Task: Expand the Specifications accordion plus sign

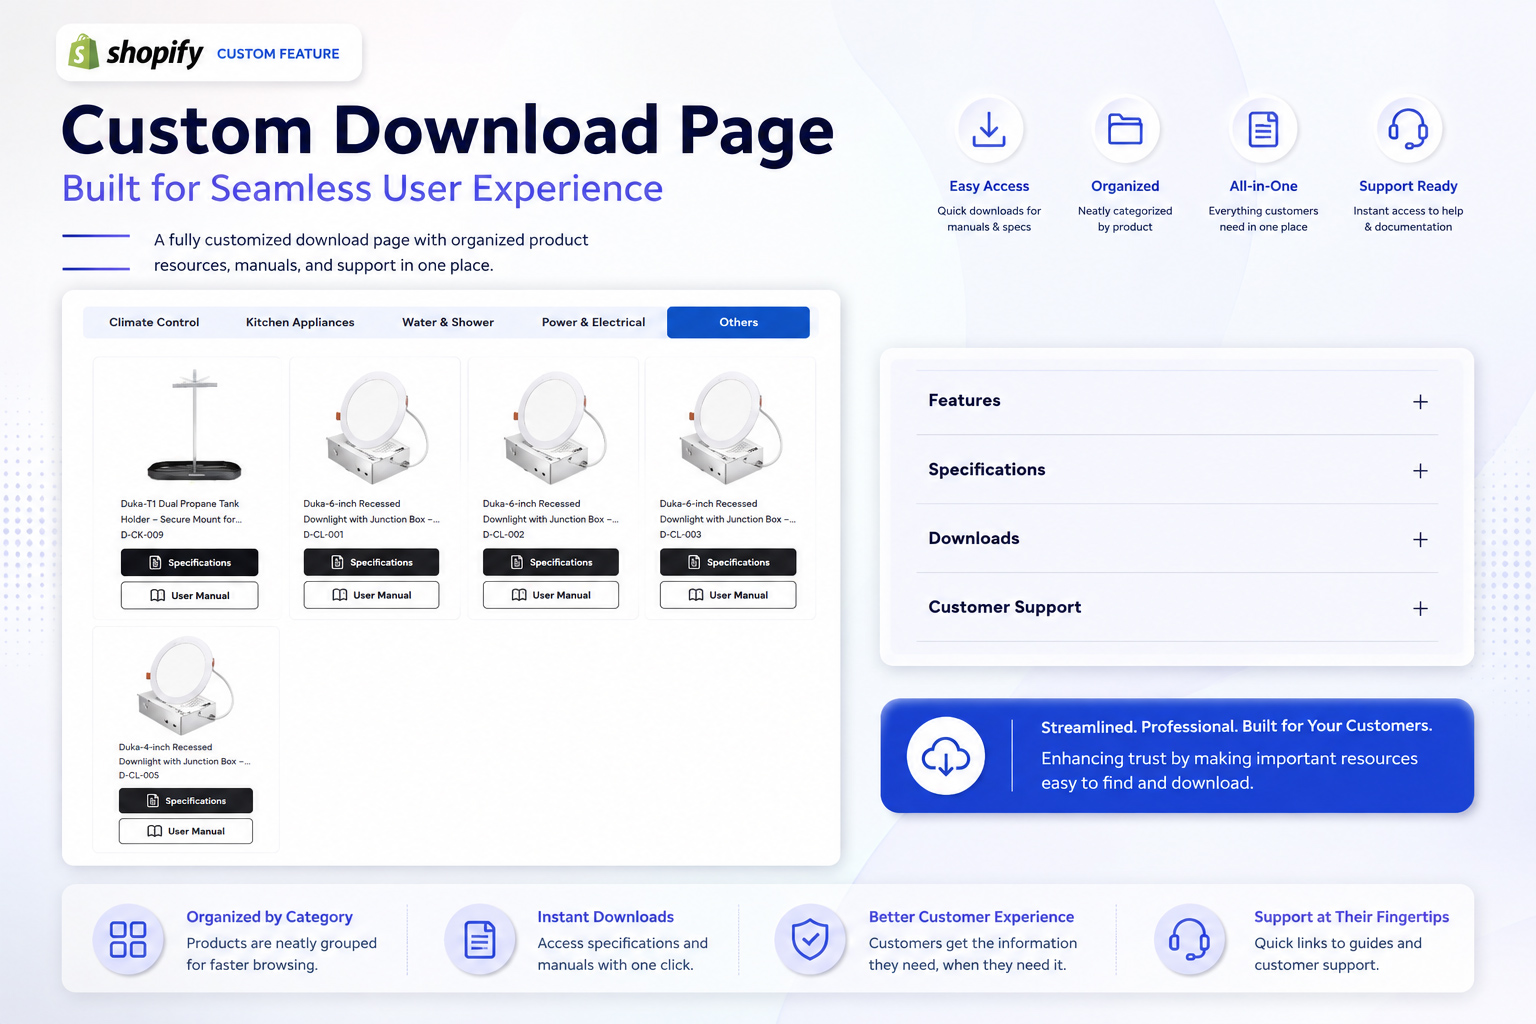Action: [x=1420, y=470]
